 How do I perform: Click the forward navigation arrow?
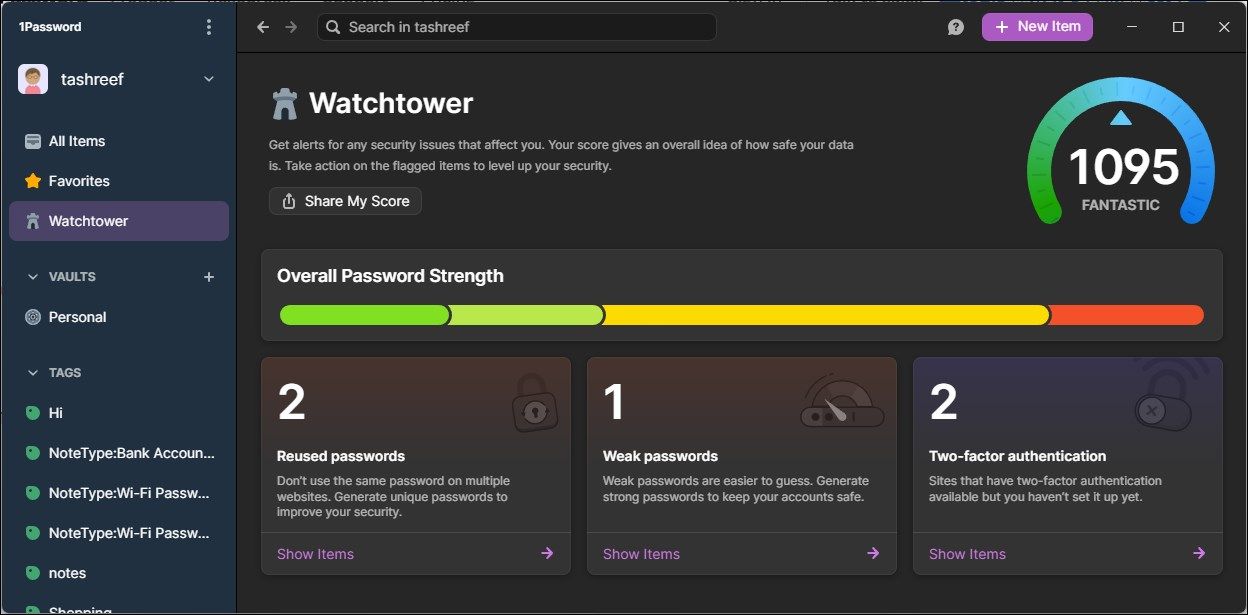pos(291,26)
